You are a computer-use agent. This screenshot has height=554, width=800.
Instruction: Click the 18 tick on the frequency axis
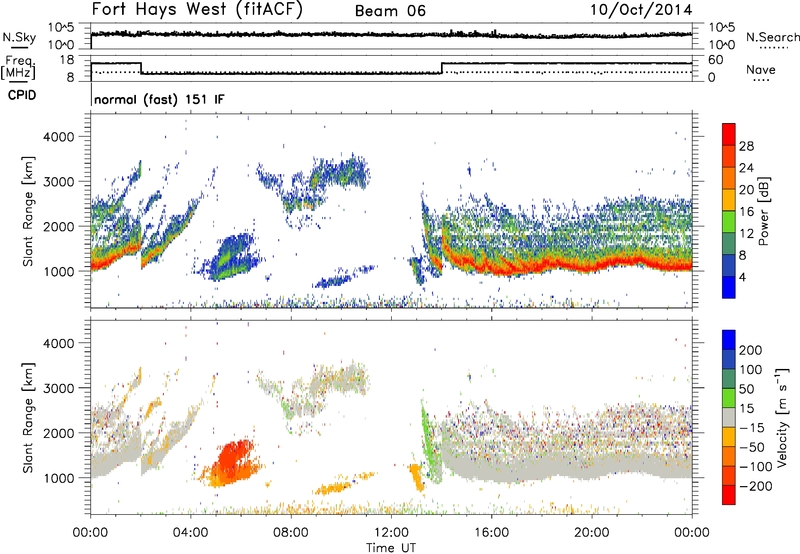(67, 60)
